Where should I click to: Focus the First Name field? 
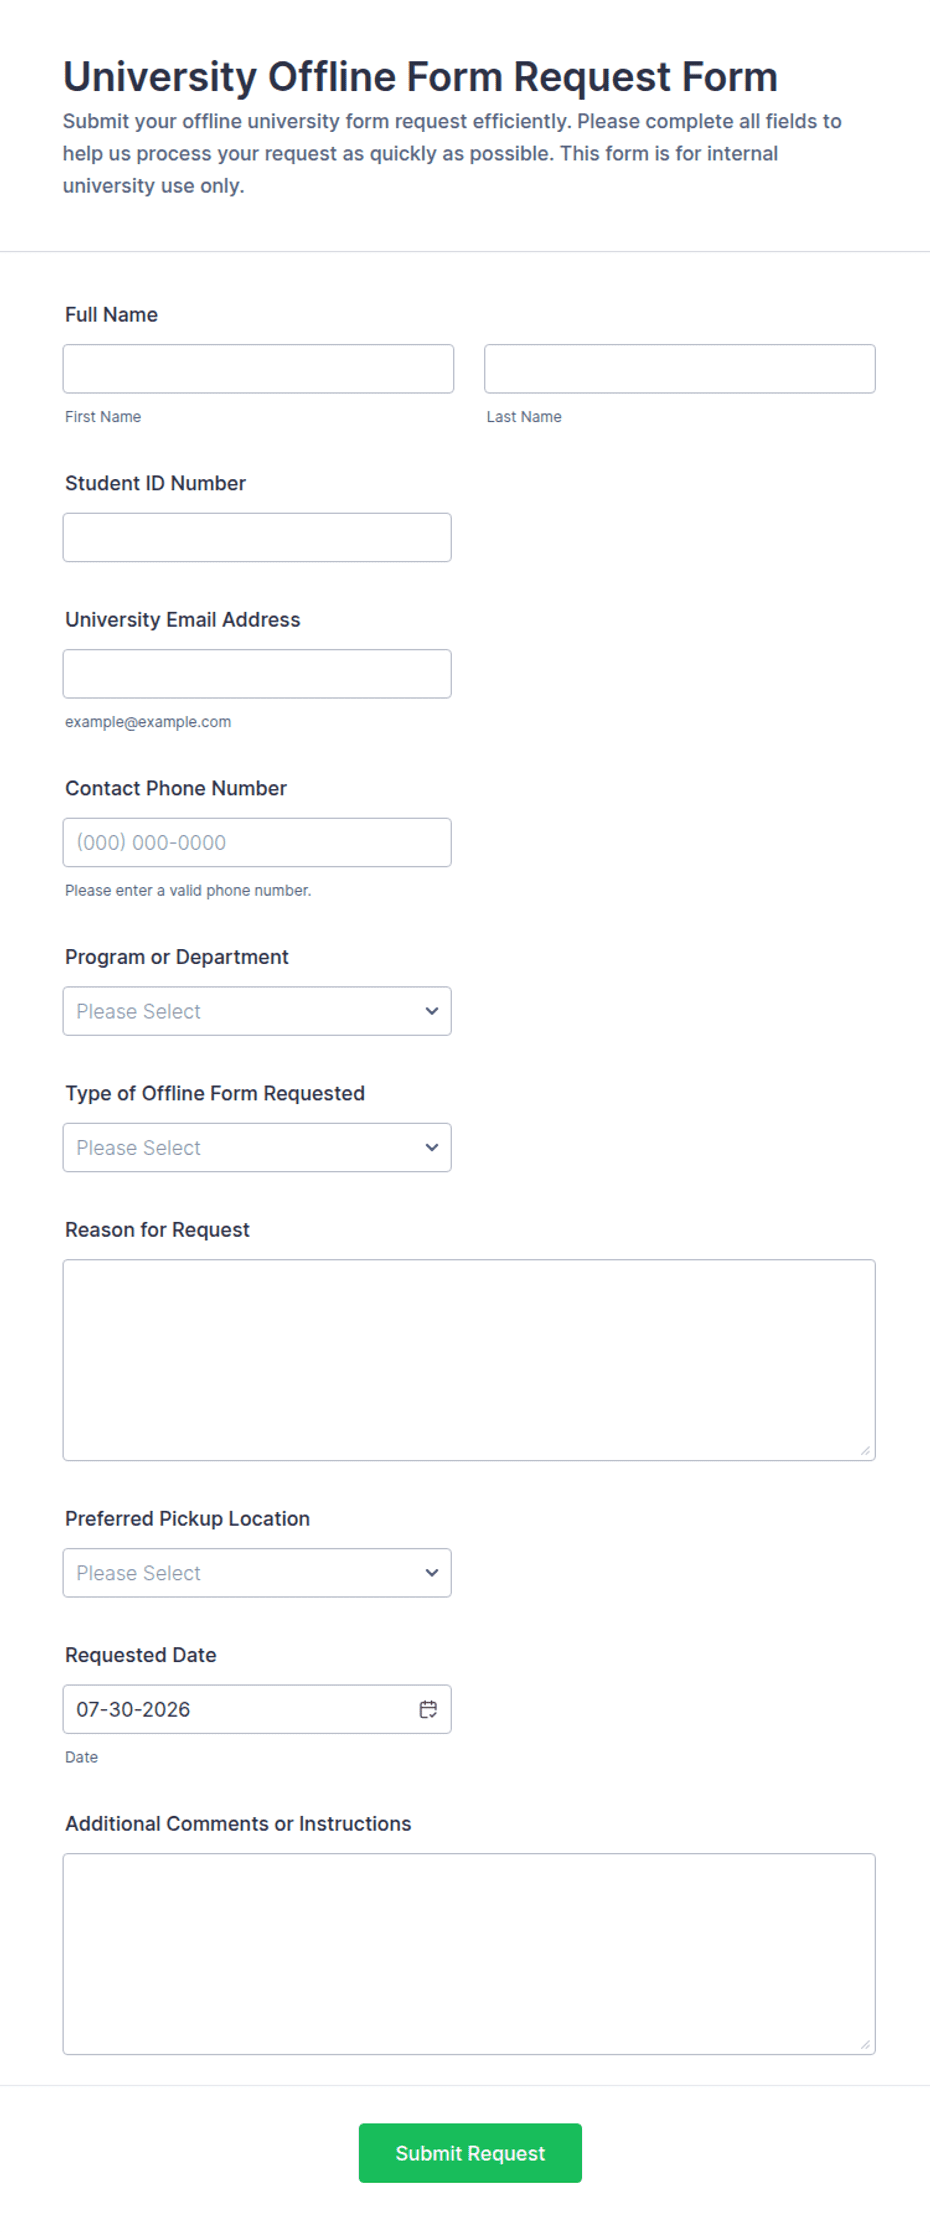click(x=258, y=369)
